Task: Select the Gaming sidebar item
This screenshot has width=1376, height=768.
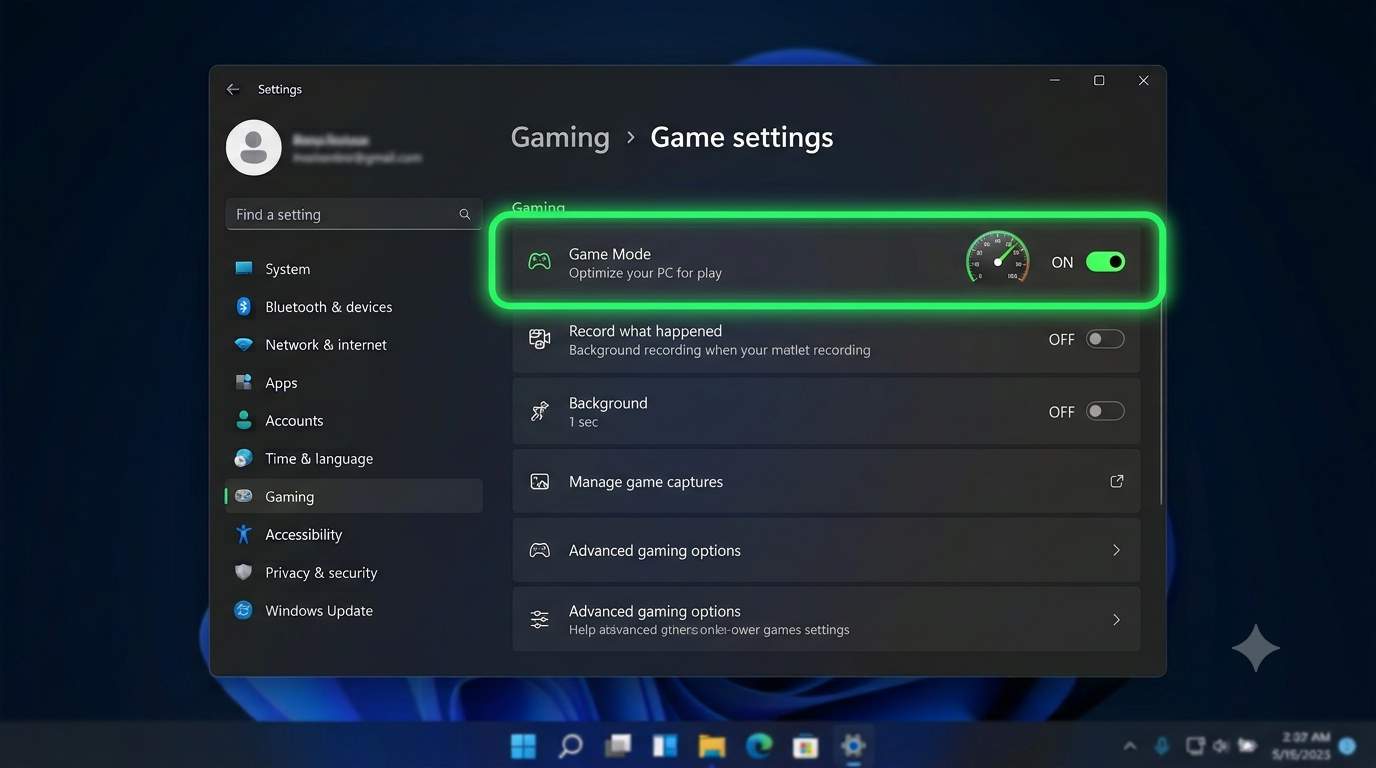Action: tap(354, 496)
